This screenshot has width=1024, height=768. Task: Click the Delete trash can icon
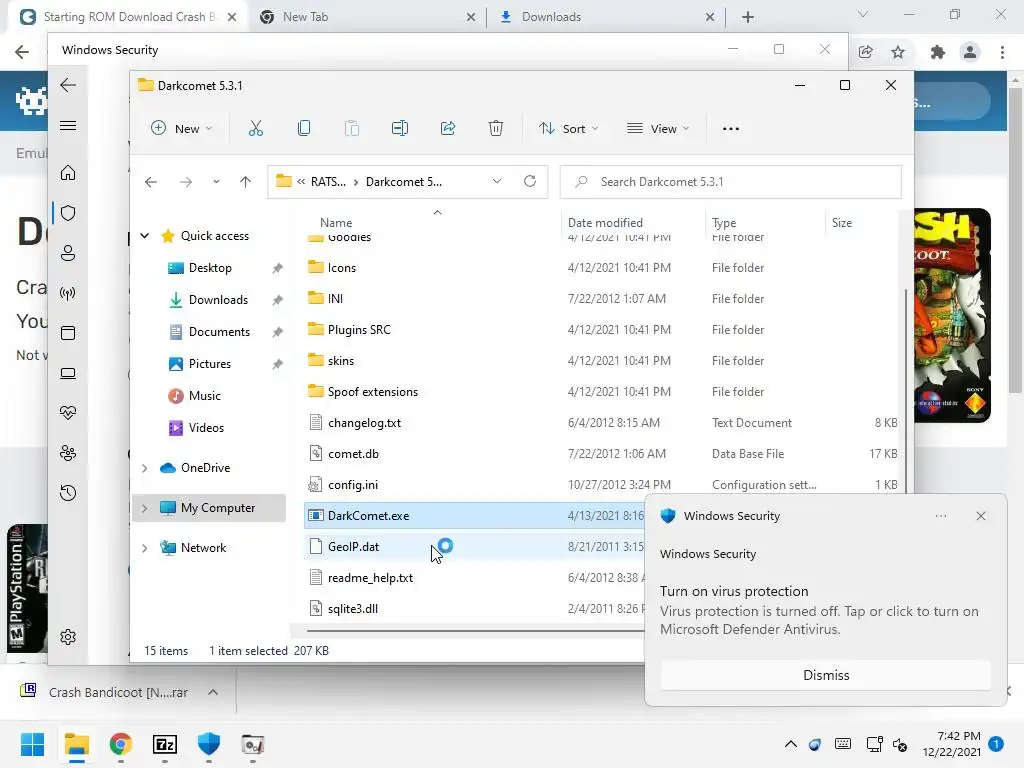496,129
